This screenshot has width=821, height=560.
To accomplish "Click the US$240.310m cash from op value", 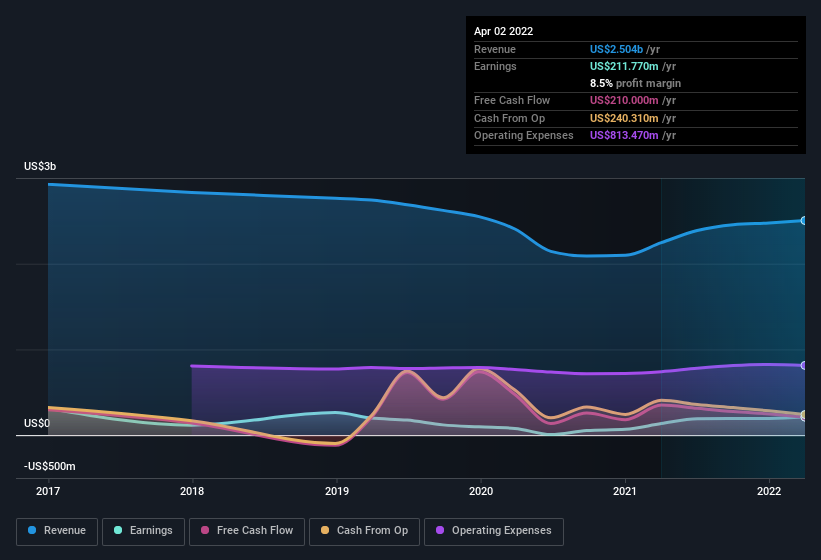I will (x=624, y=118).
